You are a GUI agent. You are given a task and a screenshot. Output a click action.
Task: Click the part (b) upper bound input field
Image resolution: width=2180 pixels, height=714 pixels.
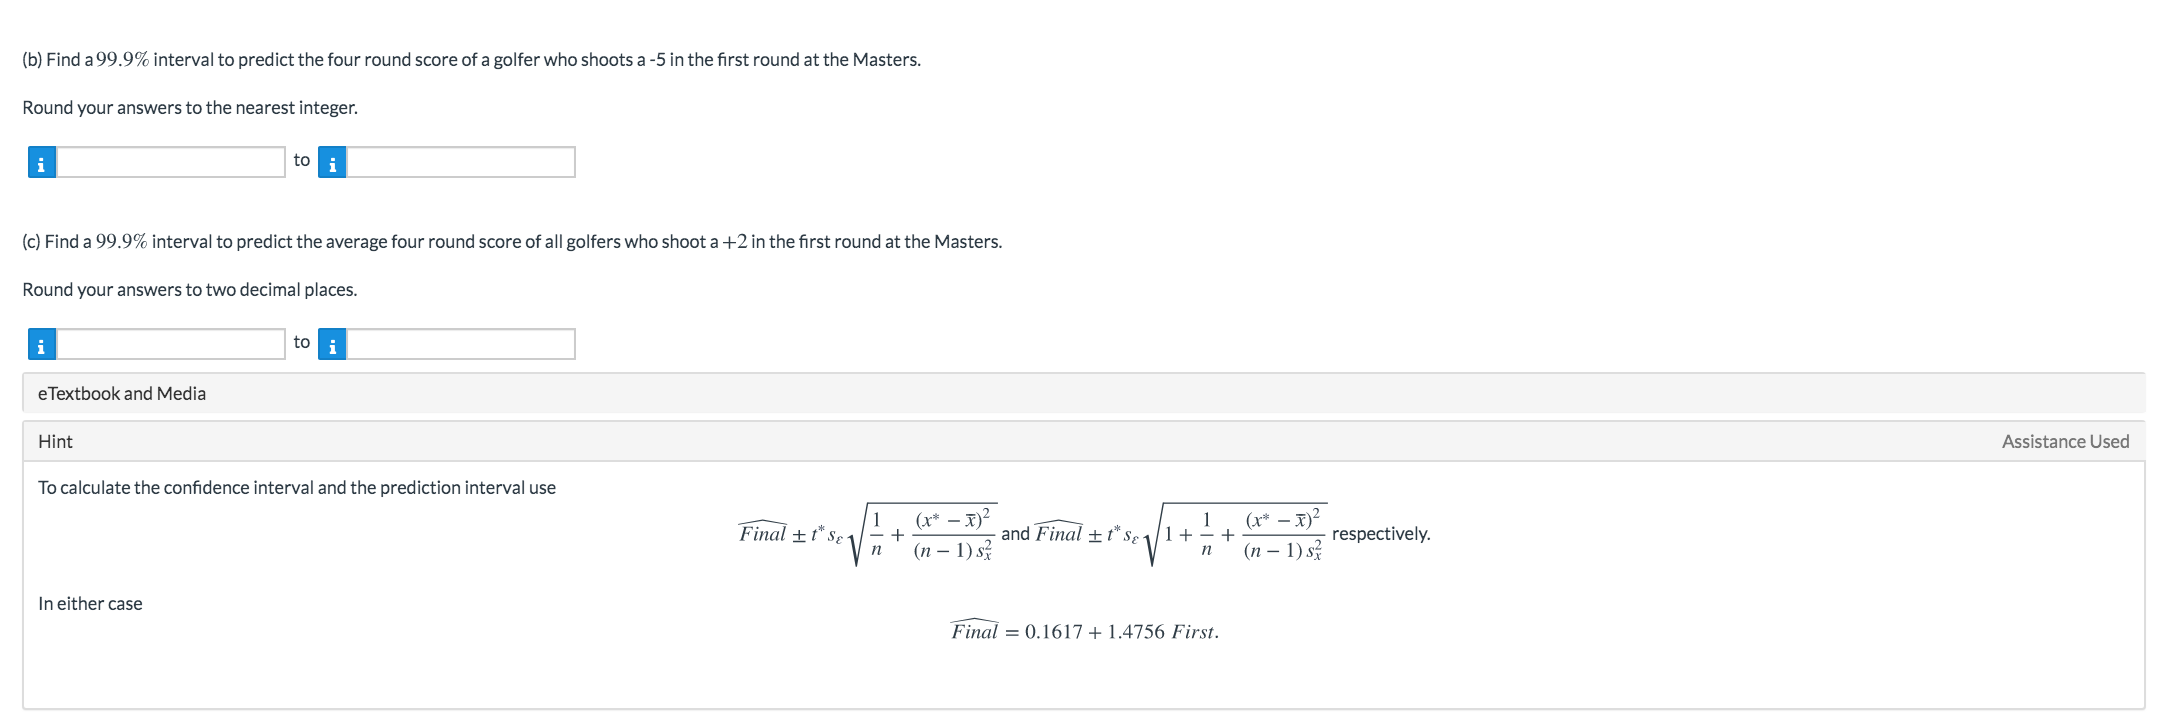pos(460,160)
